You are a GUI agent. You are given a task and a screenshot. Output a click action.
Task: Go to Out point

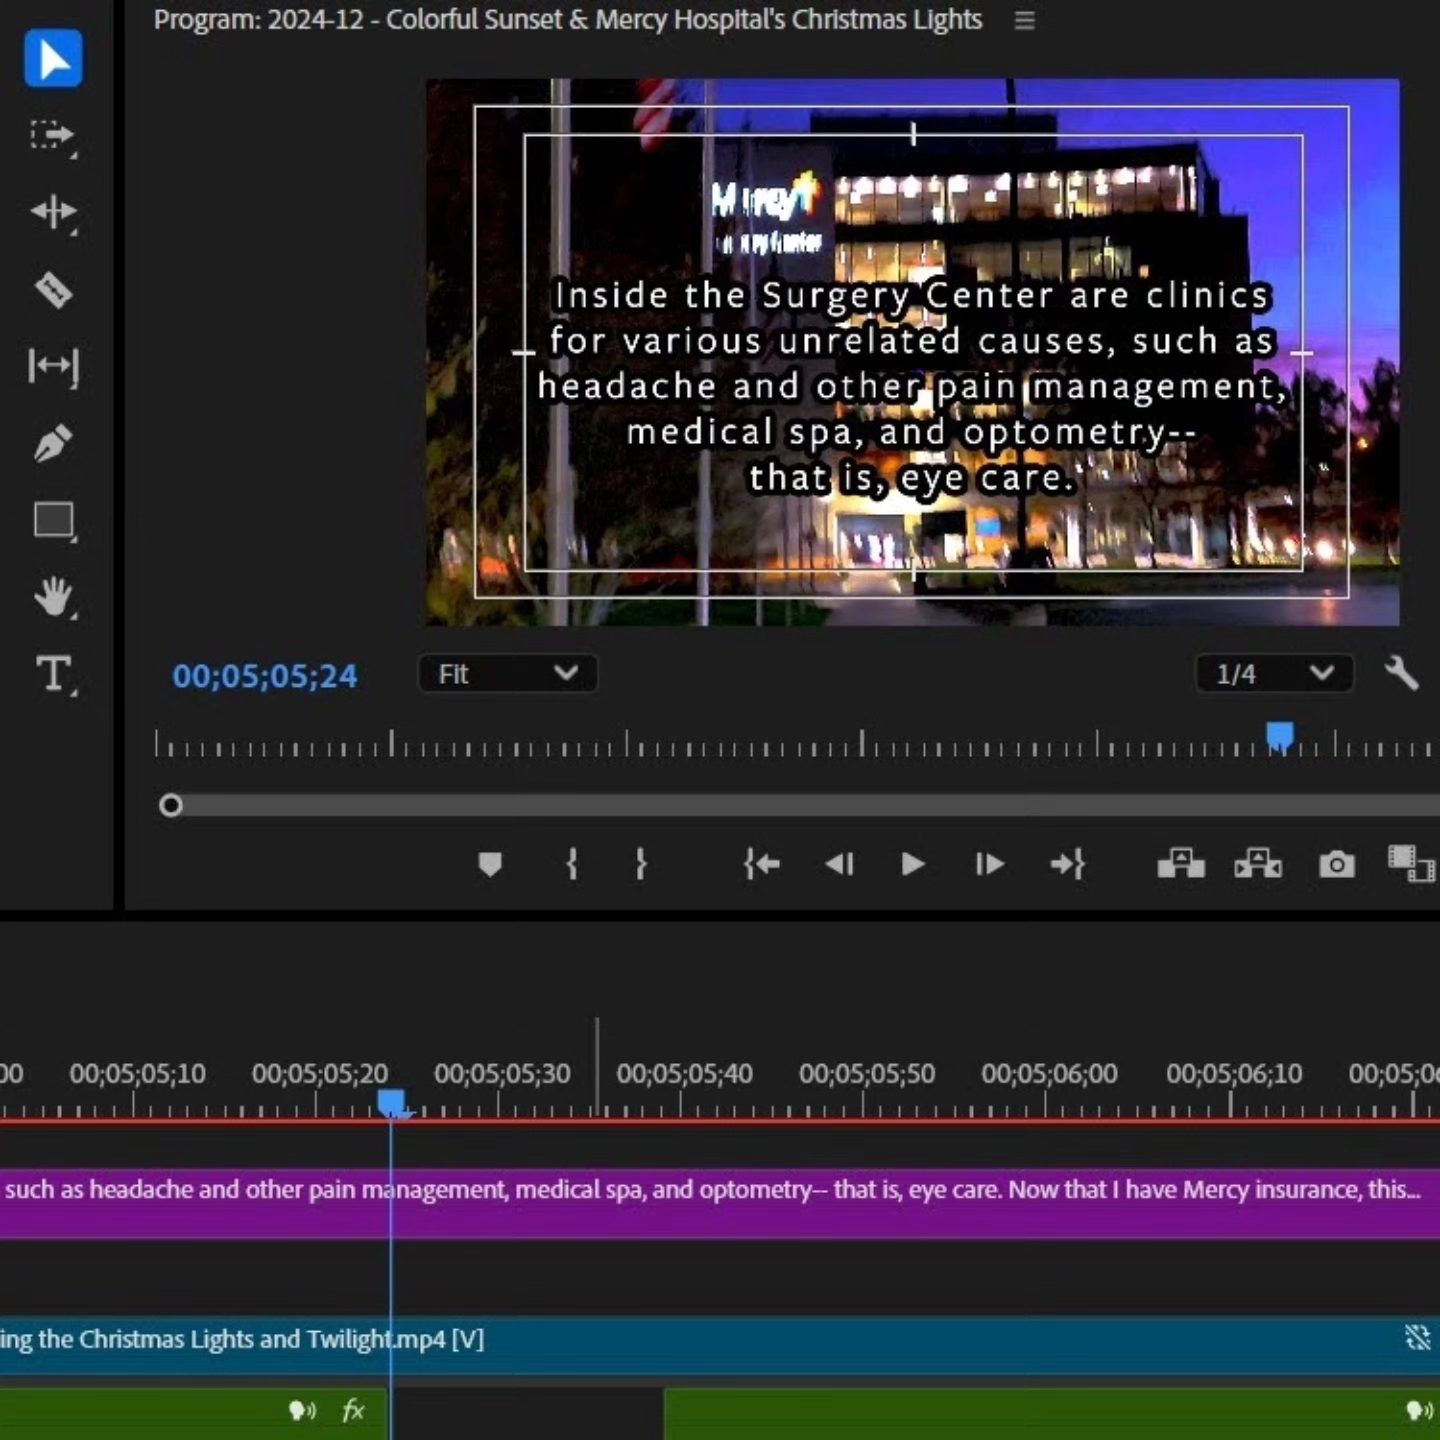pyautogui.click(x=1067, y=864)
